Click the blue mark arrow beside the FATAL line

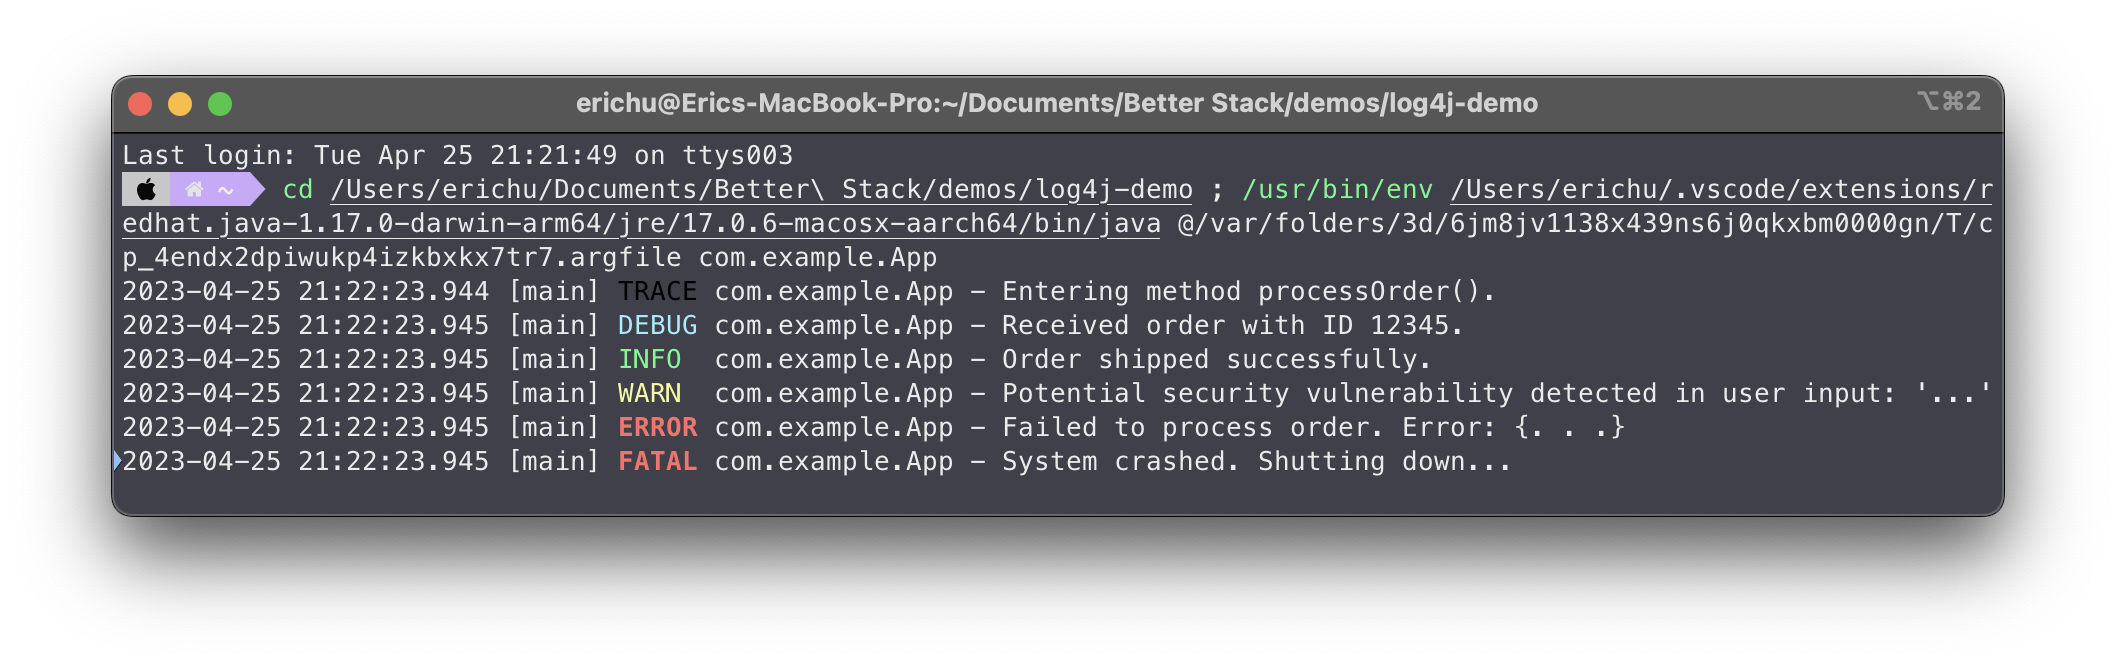117,461
